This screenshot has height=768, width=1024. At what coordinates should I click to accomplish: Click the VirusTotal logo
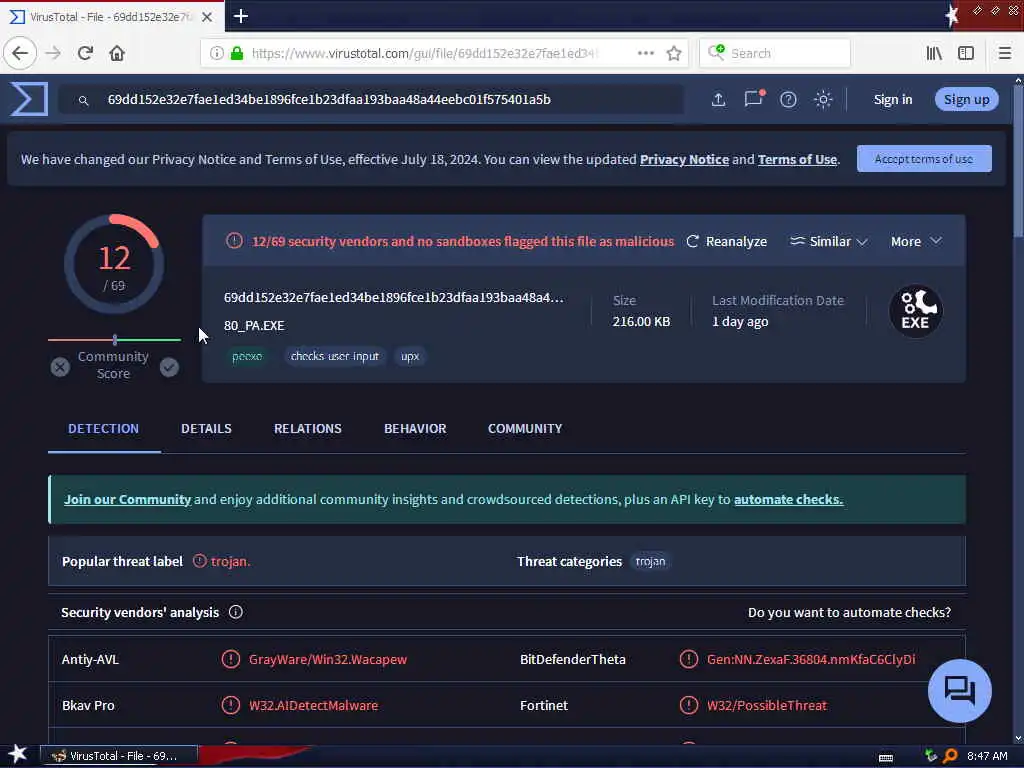(29, 99)
